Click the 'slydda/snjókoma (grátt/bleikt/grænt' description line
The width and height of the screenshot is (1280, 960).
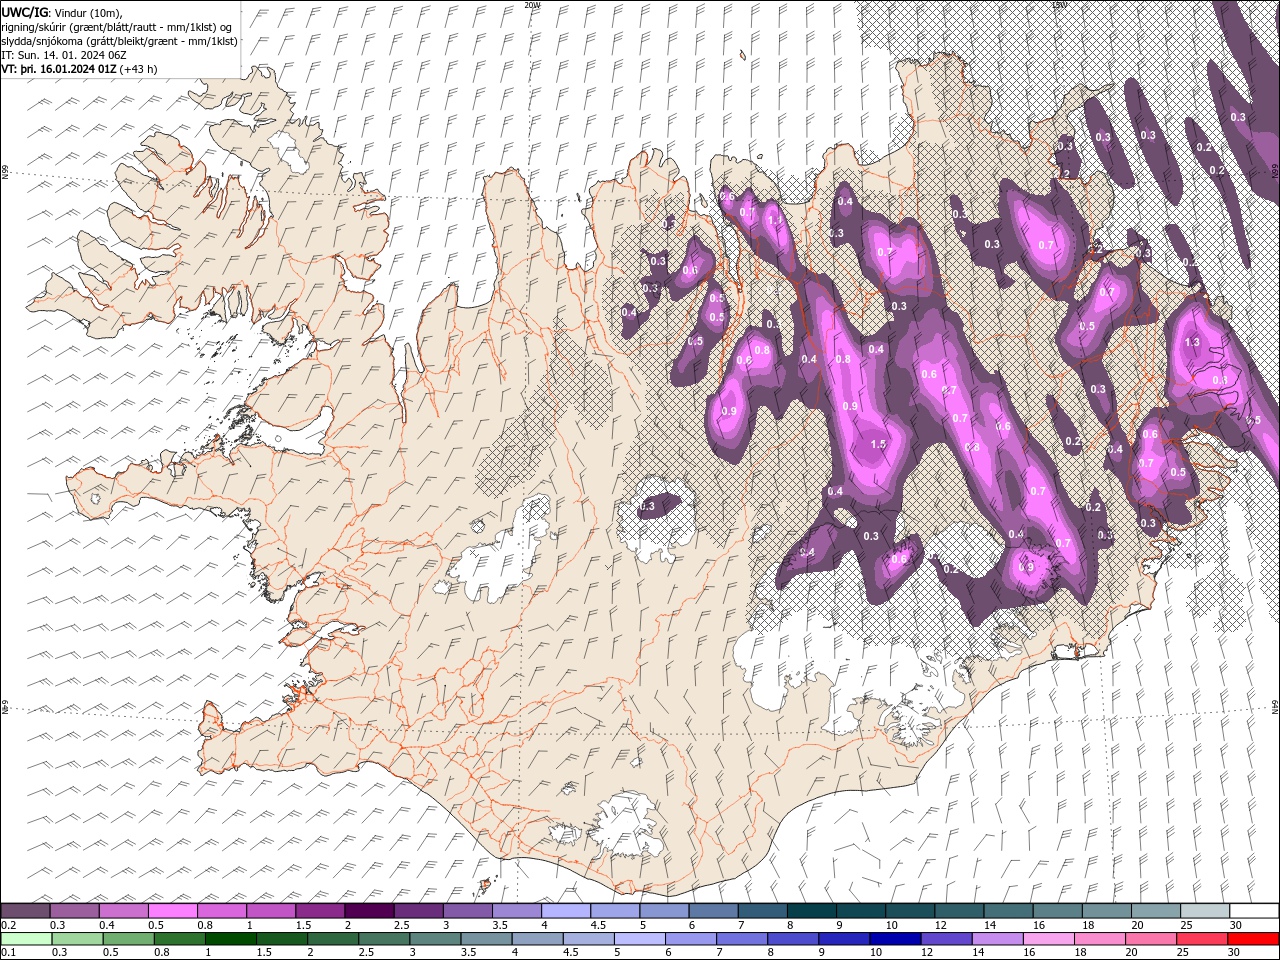pos(119,41)
